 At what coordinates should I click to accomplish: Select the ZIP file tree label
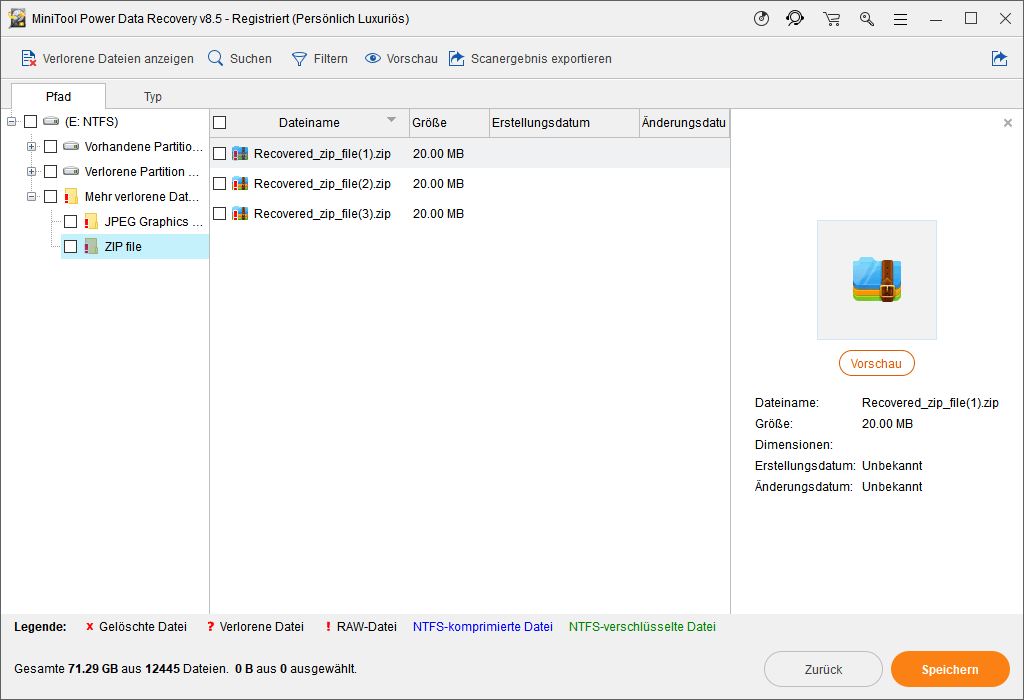point(123,246)
